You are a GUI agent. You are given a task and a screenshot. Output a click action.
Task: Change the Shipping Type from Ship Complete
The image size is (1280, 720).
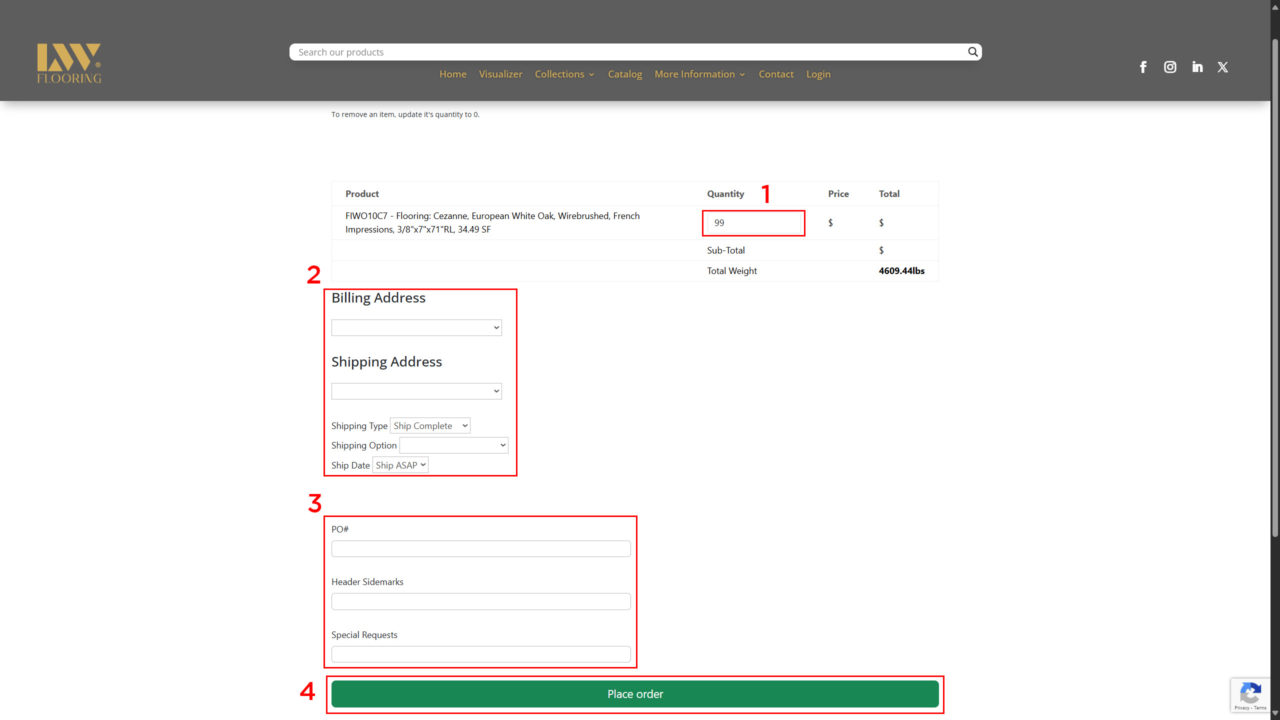[430, 425]
